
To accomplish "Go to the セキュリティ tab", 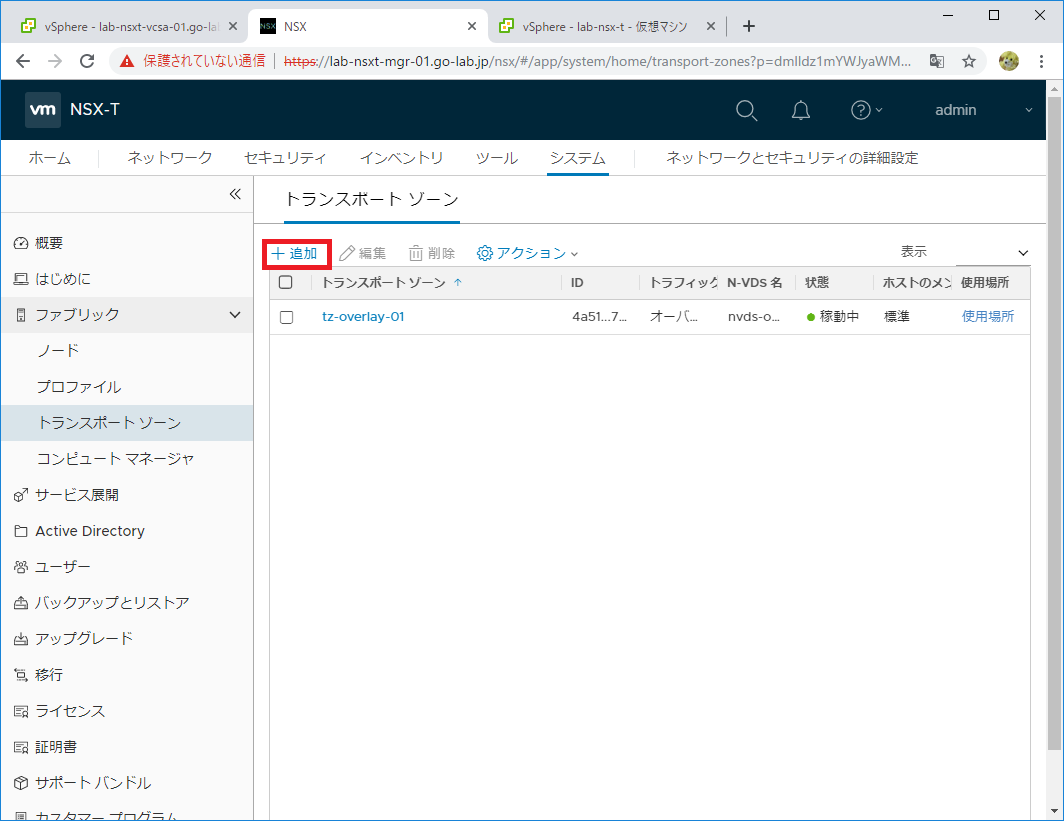I will [285, 158].
